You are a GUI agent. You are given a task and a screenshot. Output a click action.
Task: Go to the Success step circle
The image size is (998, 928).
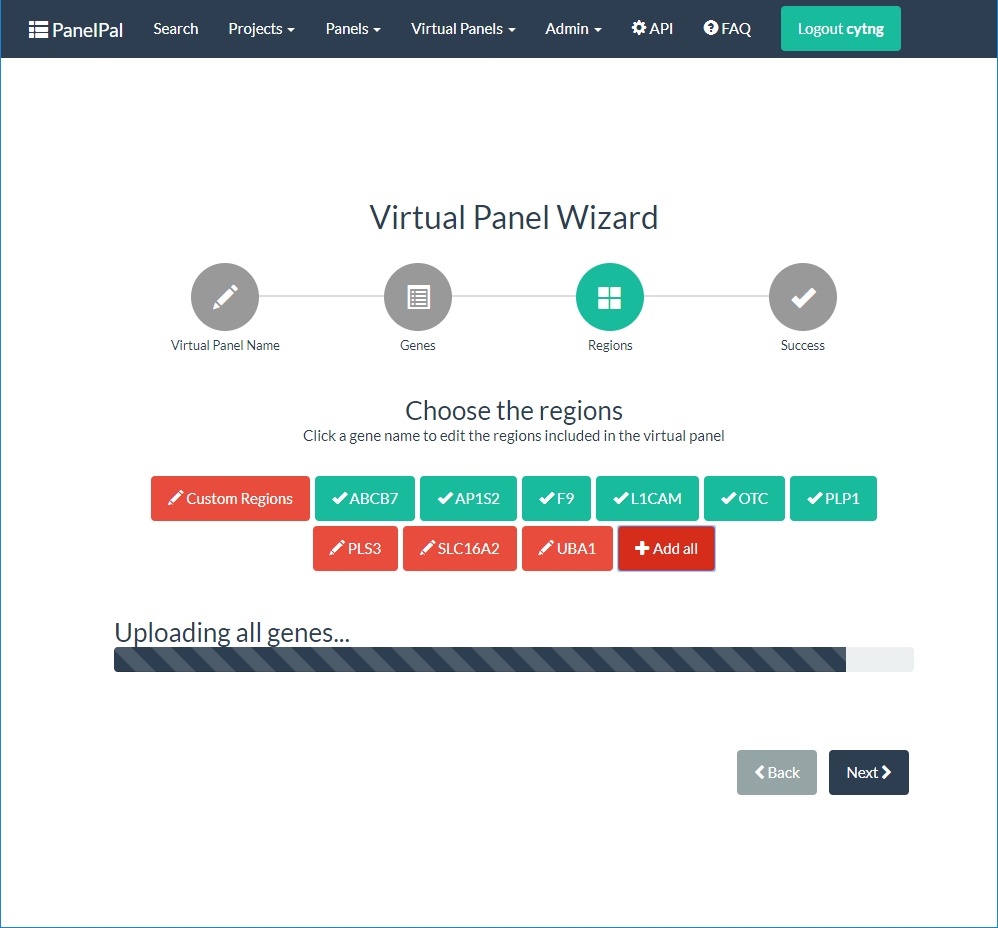pos(803,297)
